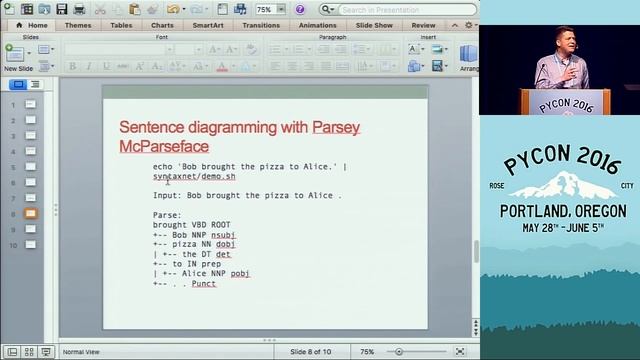Viewport: 640px width, 360px height.
Task: Click the red font color button
Action: (x=222, y=66)
